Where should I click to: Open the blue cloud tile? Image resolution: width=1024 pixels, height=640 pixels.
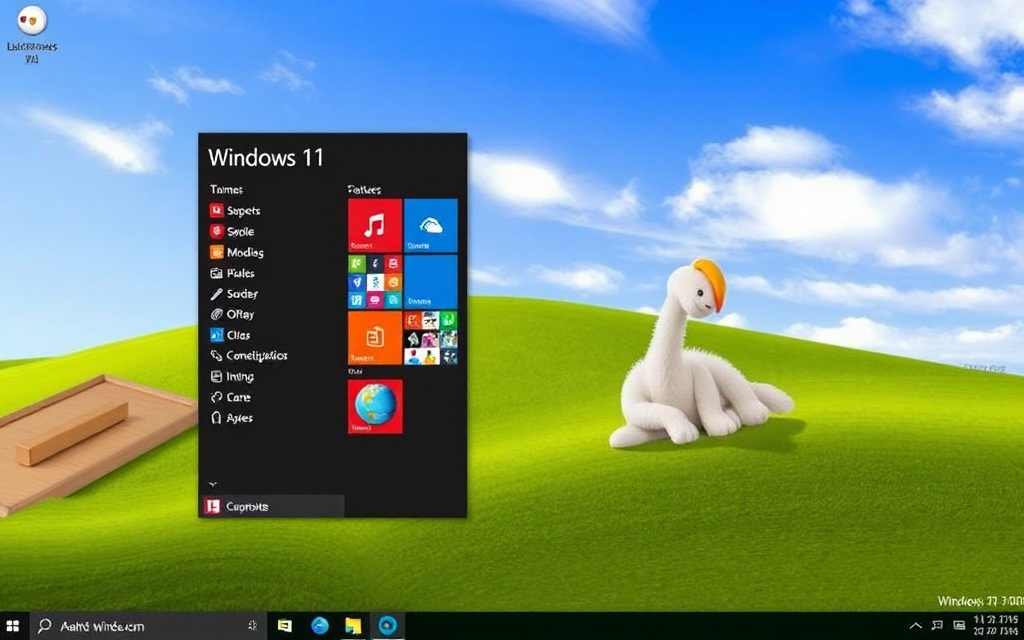[x=431, y=225]
